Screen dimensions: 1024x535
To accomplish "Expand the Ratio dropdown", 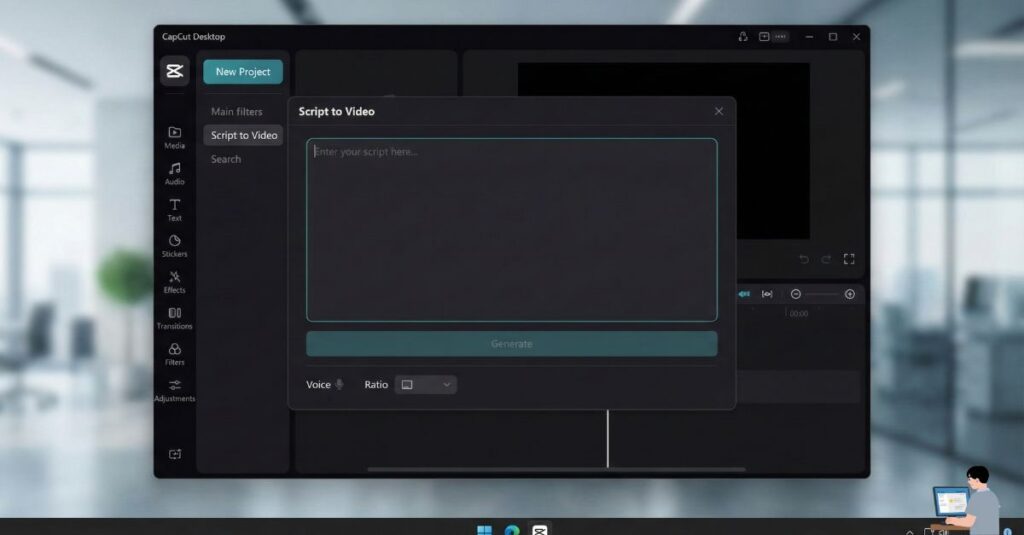I will 426,384.
